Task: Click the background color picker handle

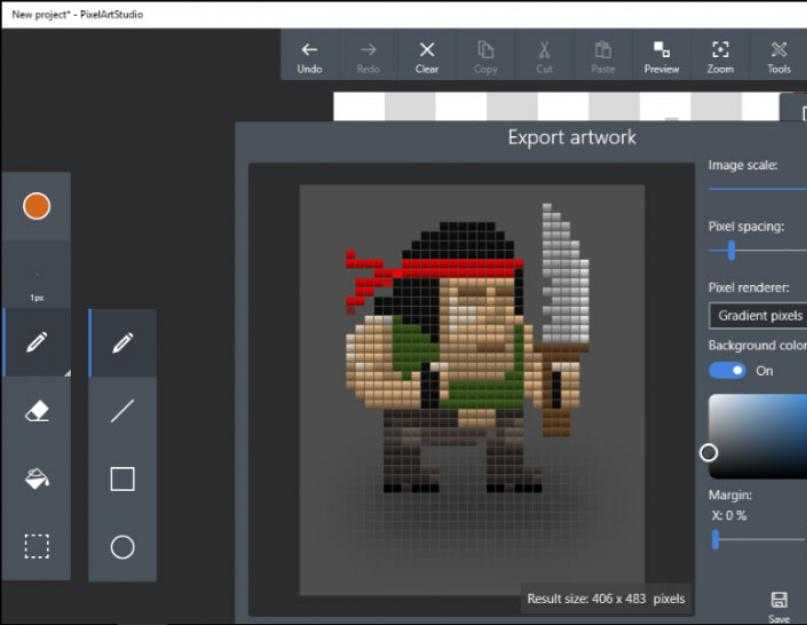Action: tap(709, 453)
